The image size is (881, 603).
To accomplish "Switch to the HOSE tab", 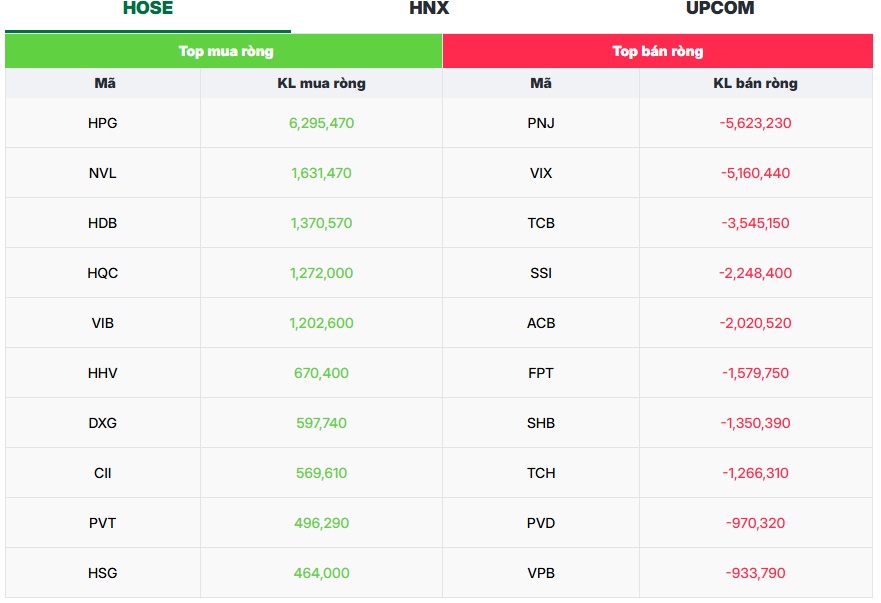I will pos(148,8).
